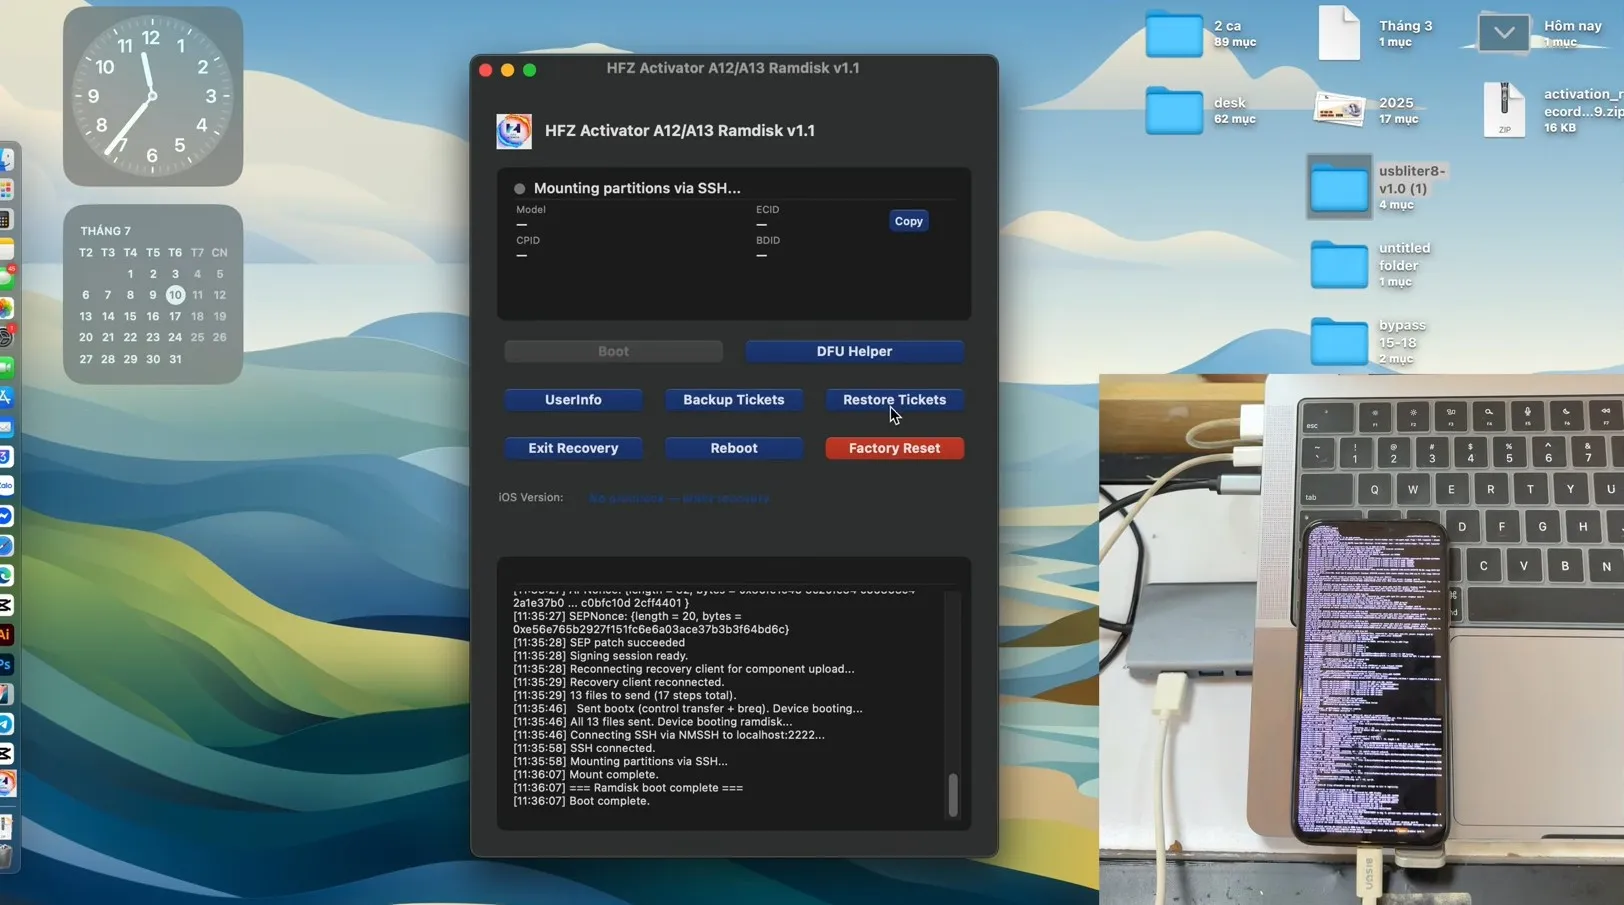Minimize HFZ Activator with yellow button

(508, 70)
